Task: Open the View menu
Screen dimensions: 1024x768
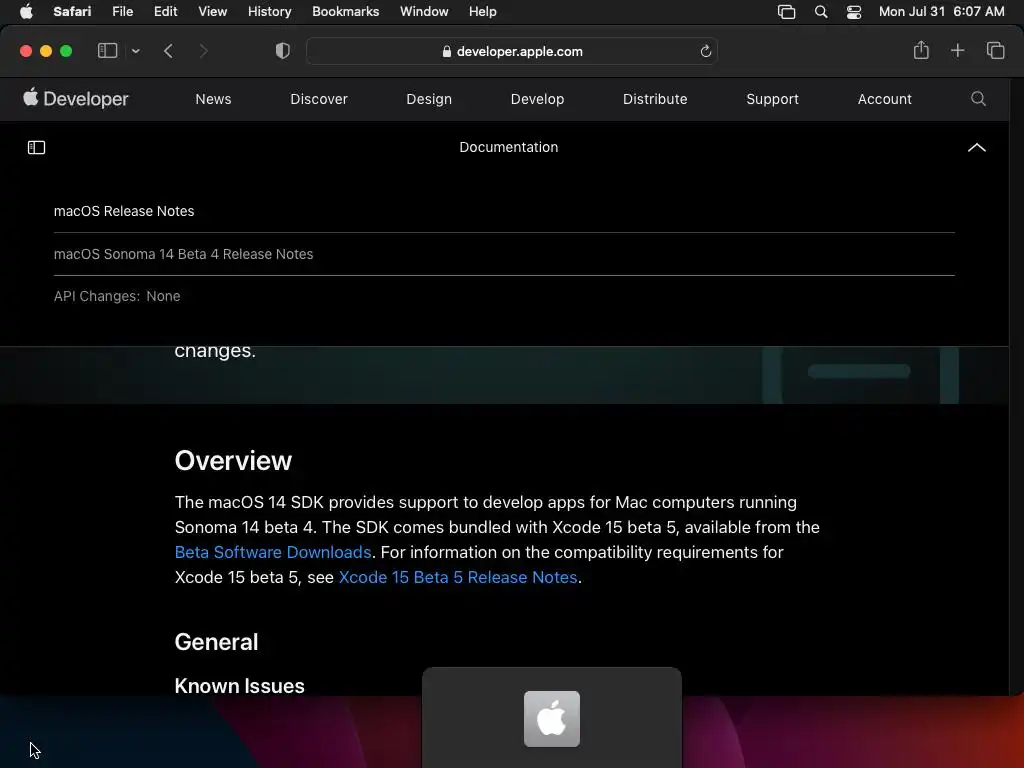Action: pos(212,12)
